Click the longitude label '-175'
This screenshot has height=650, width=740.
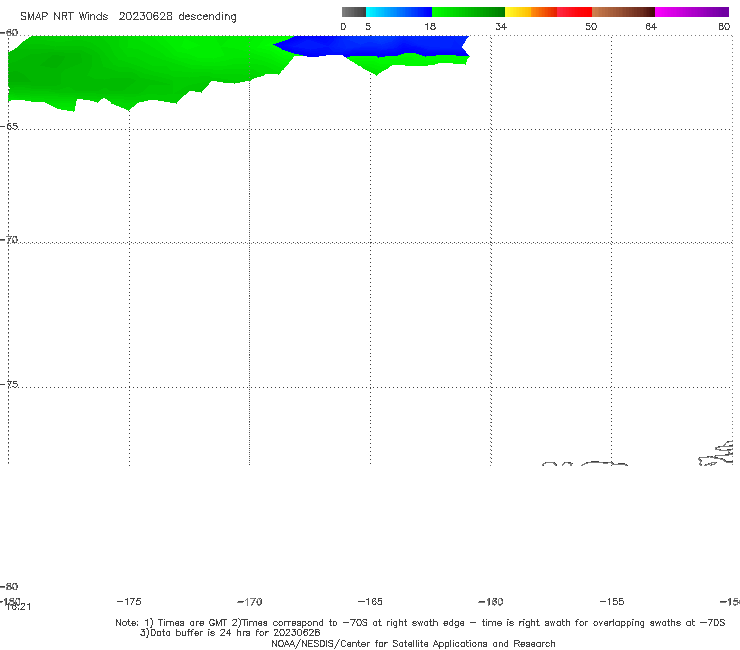[129, 601]
